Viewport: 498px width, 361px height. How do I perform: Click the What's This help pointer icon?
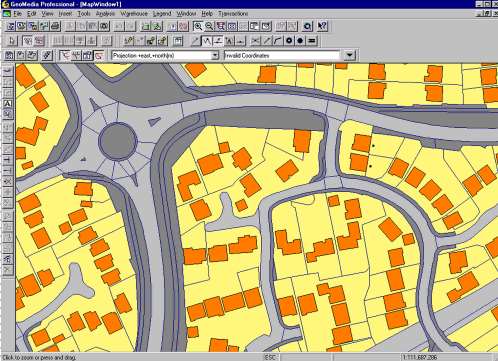(x=322, y=26)
